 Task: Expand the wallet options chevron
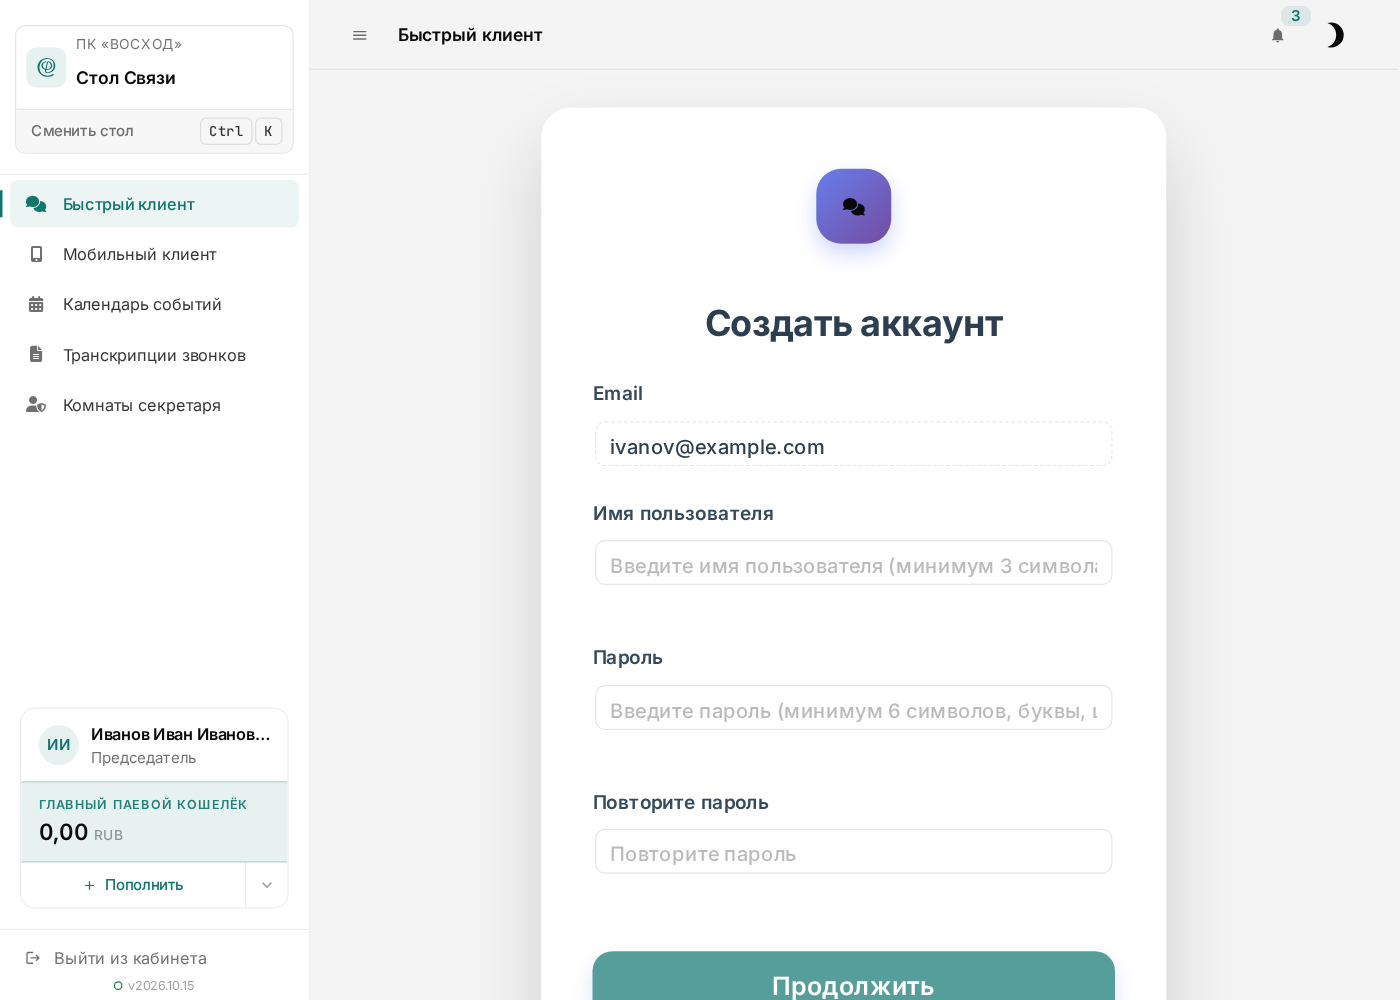(267, 885)
